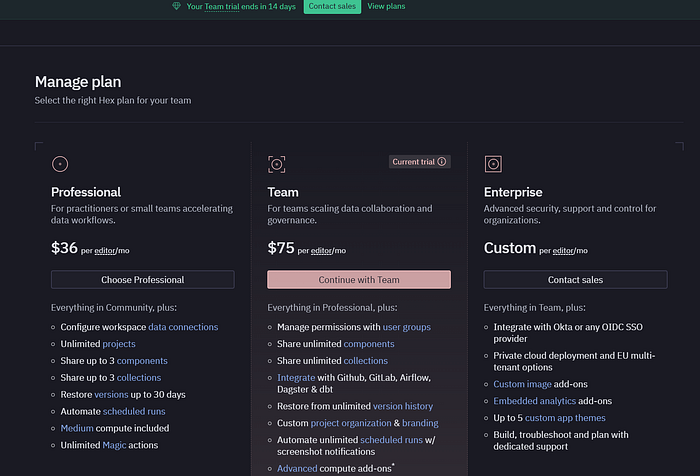Open the Medium compute link
This screenshot has width=700, height=476.
click(77, 428)
